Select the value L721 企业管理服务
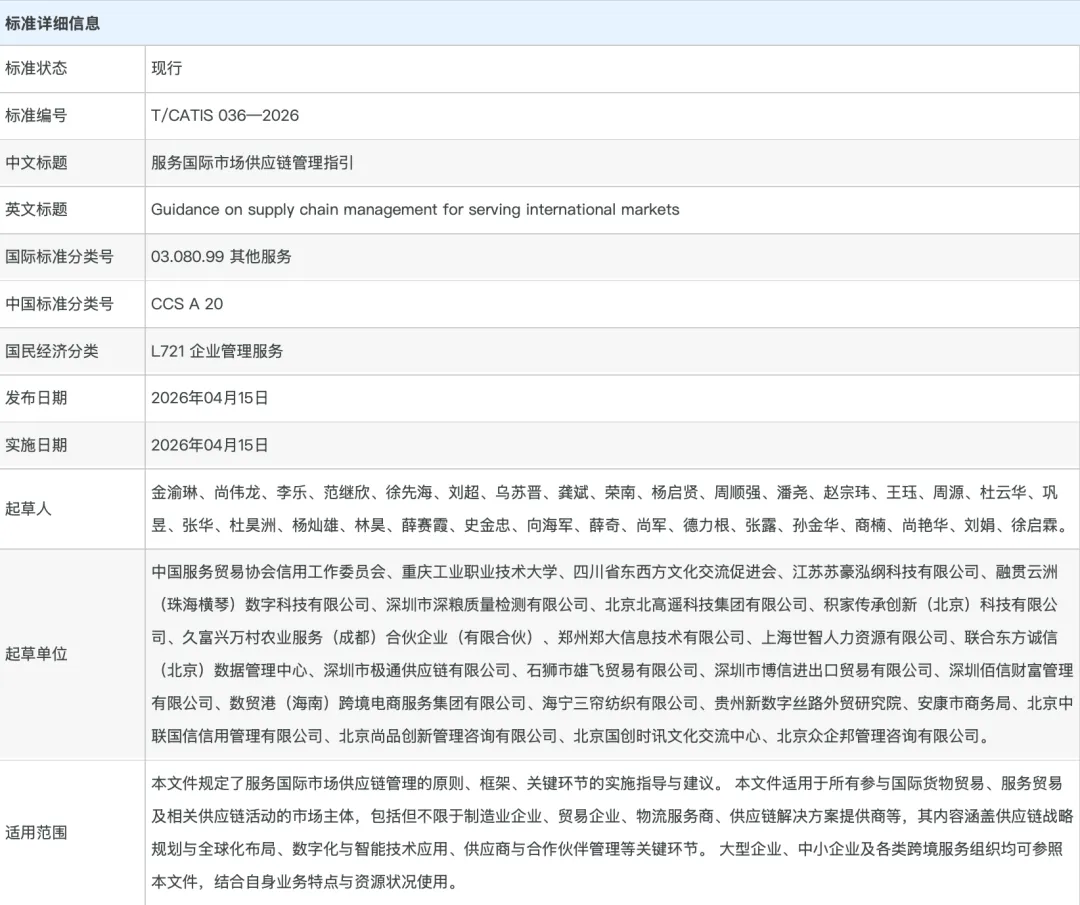 click(217, 351)
